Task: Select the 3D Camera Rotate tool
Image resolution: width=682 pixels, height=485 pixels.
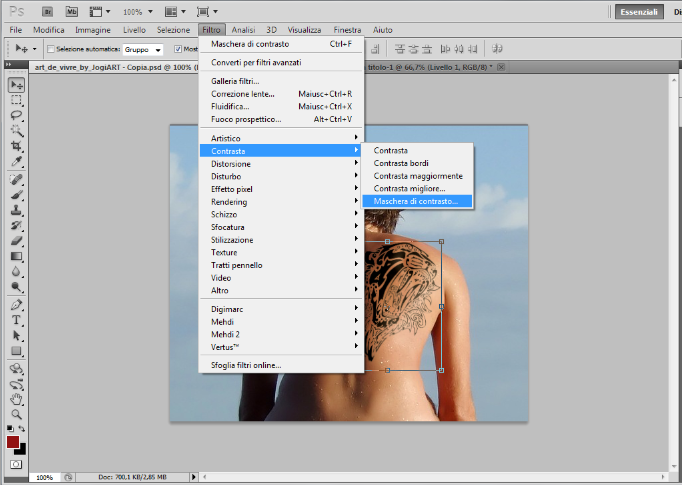Action: [x=16, y=384]
